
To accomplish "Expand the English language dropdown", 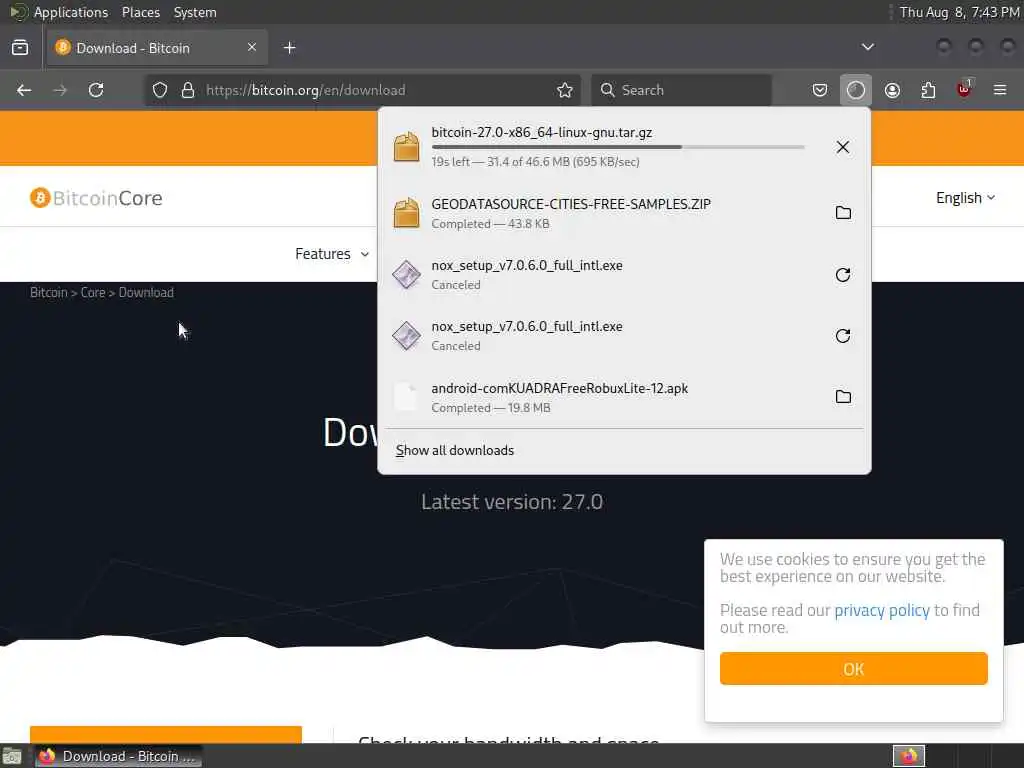I will [x=965, y=198].
